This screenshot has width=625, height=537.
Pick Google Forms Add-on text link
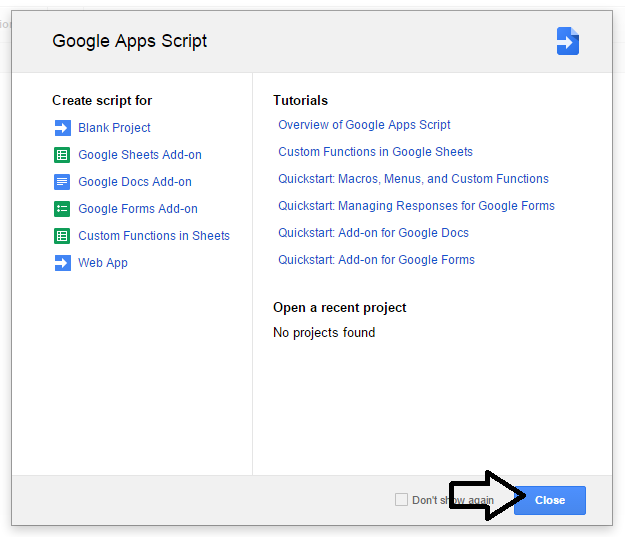pos(138,209)
